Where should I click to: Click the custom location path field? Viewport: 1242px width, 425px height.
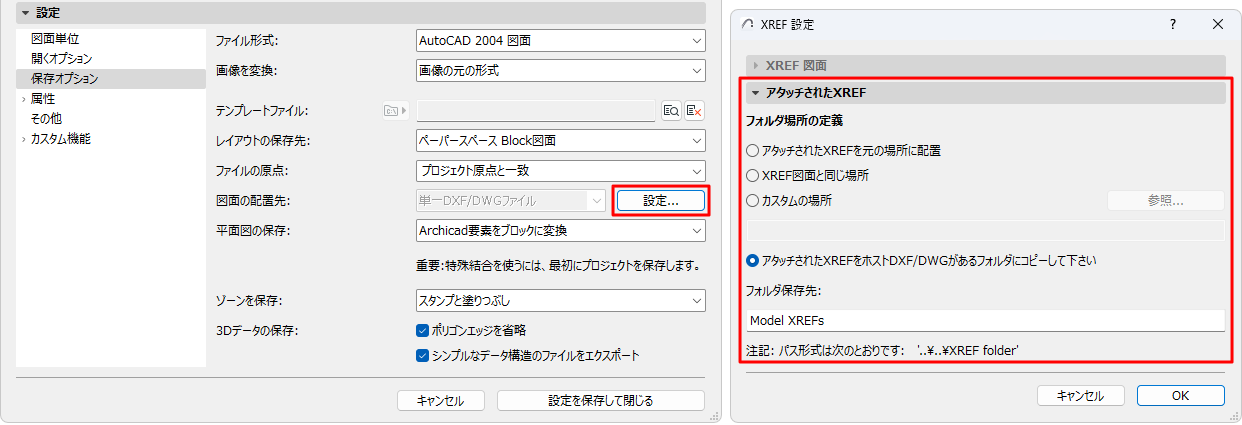[986, 230]
